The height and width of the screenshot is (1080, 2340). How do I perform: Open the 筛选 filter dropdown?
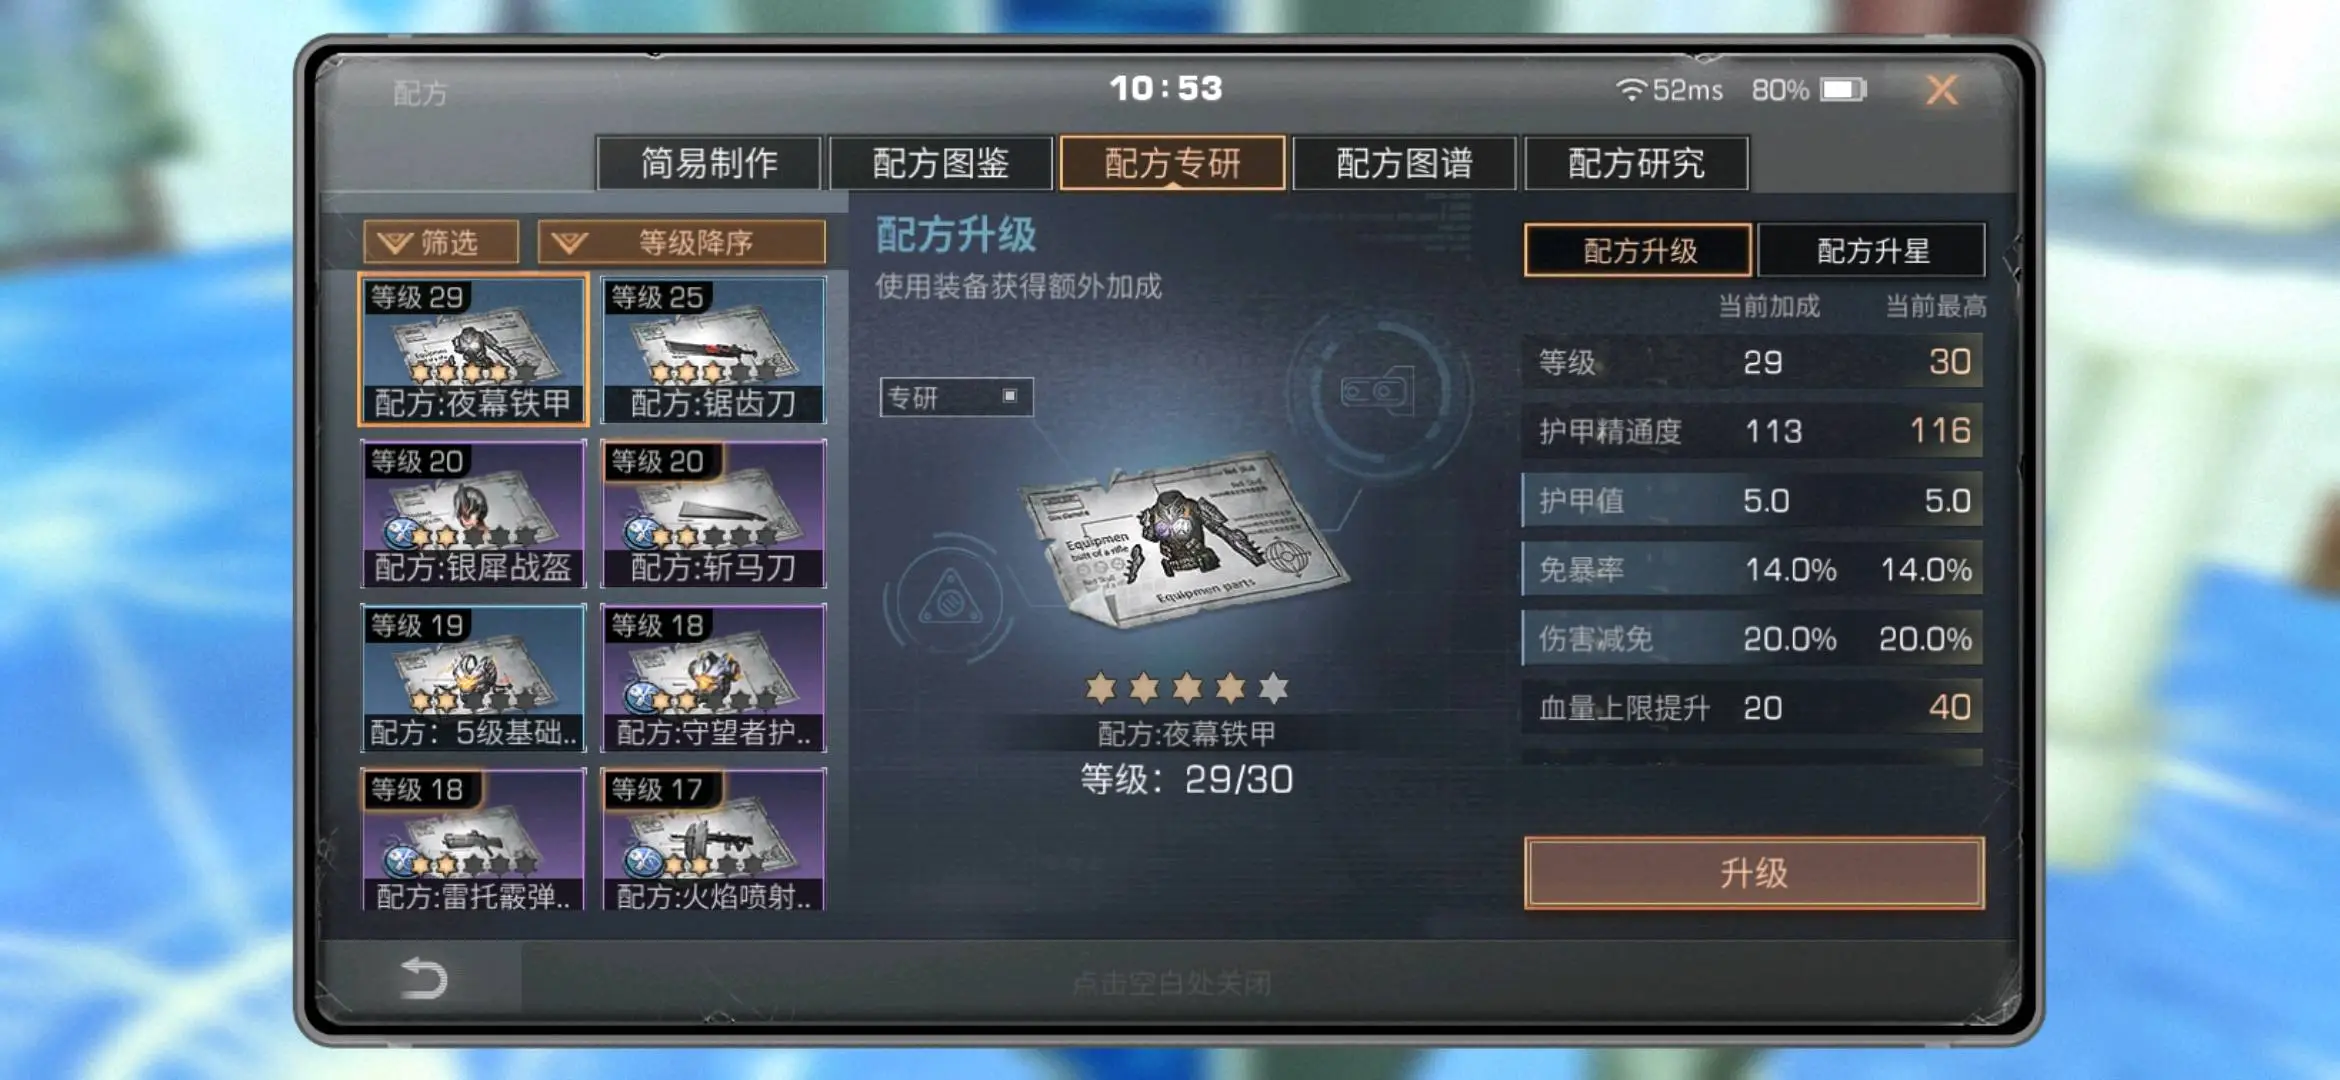441,242
